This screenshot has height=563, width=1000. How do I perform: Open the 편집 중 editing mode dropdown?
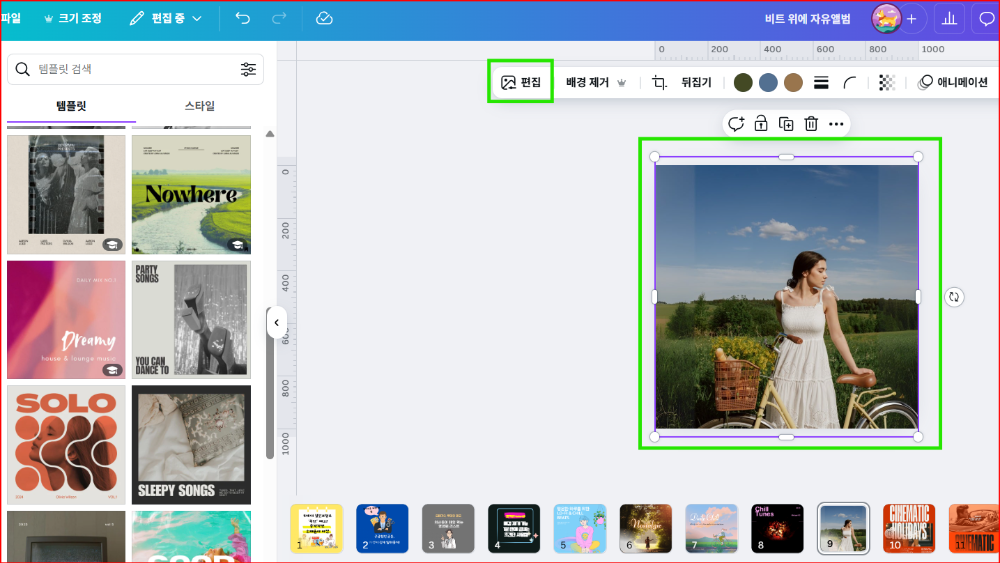(x=165, y=18)
